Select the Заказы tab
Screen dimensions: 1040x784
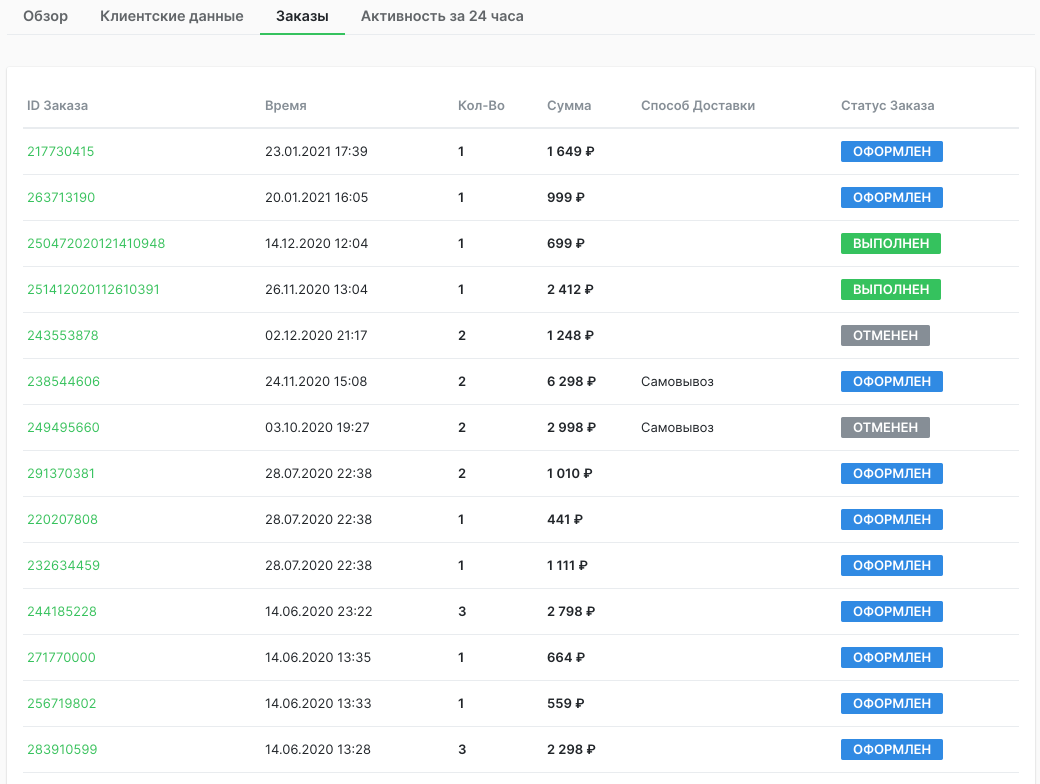[x=302, y=16]
